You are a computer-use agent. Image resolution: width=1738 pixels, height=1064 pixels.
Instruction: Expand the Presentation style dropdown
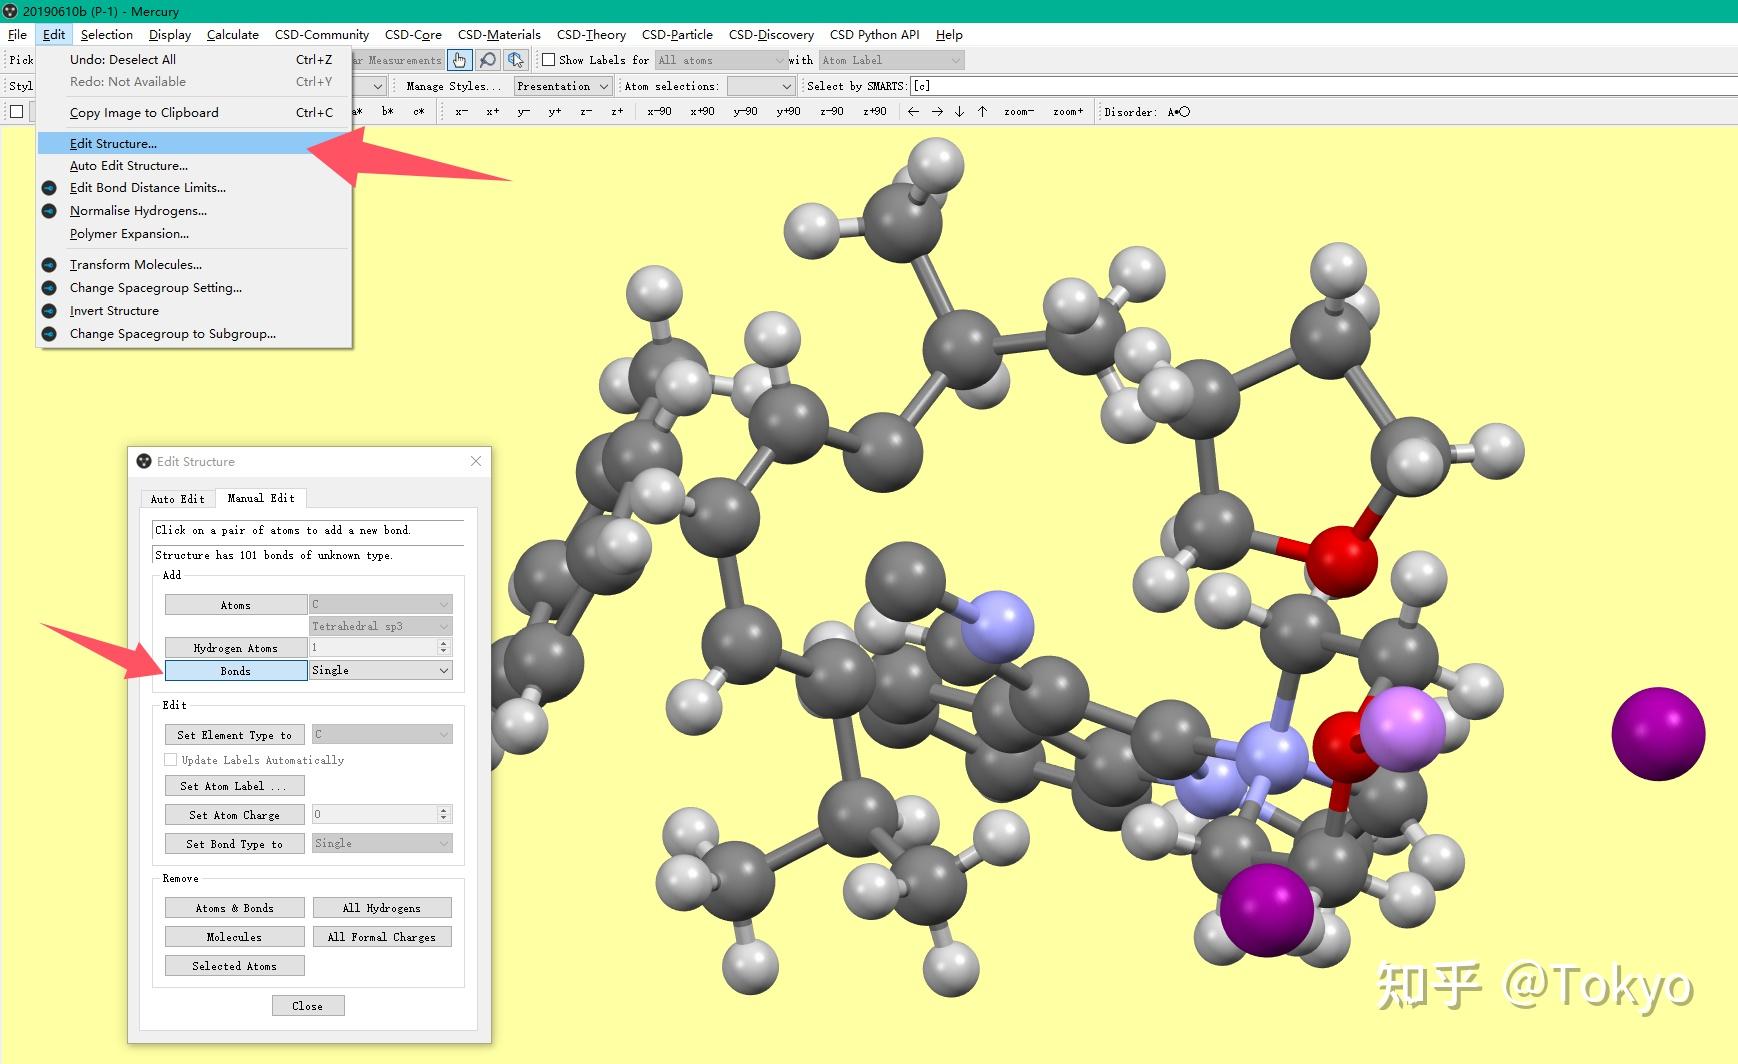(x=562, y=86)
